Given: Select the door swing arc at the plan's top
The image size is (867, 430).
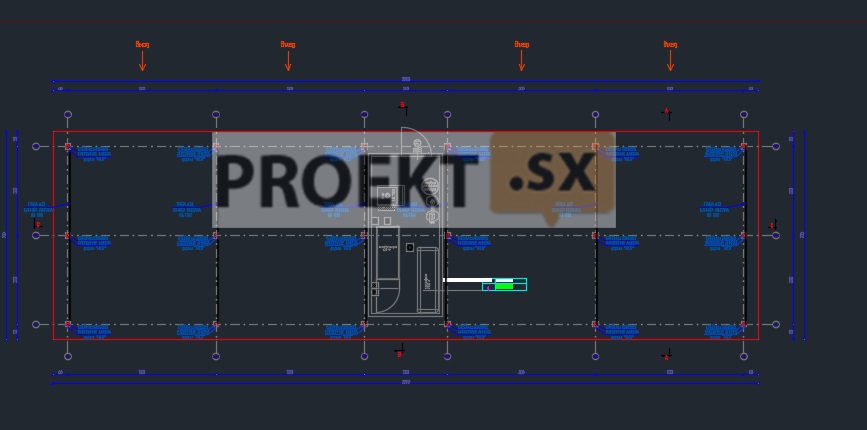Looking at the screenshot, I should click(x=414, y=140).
